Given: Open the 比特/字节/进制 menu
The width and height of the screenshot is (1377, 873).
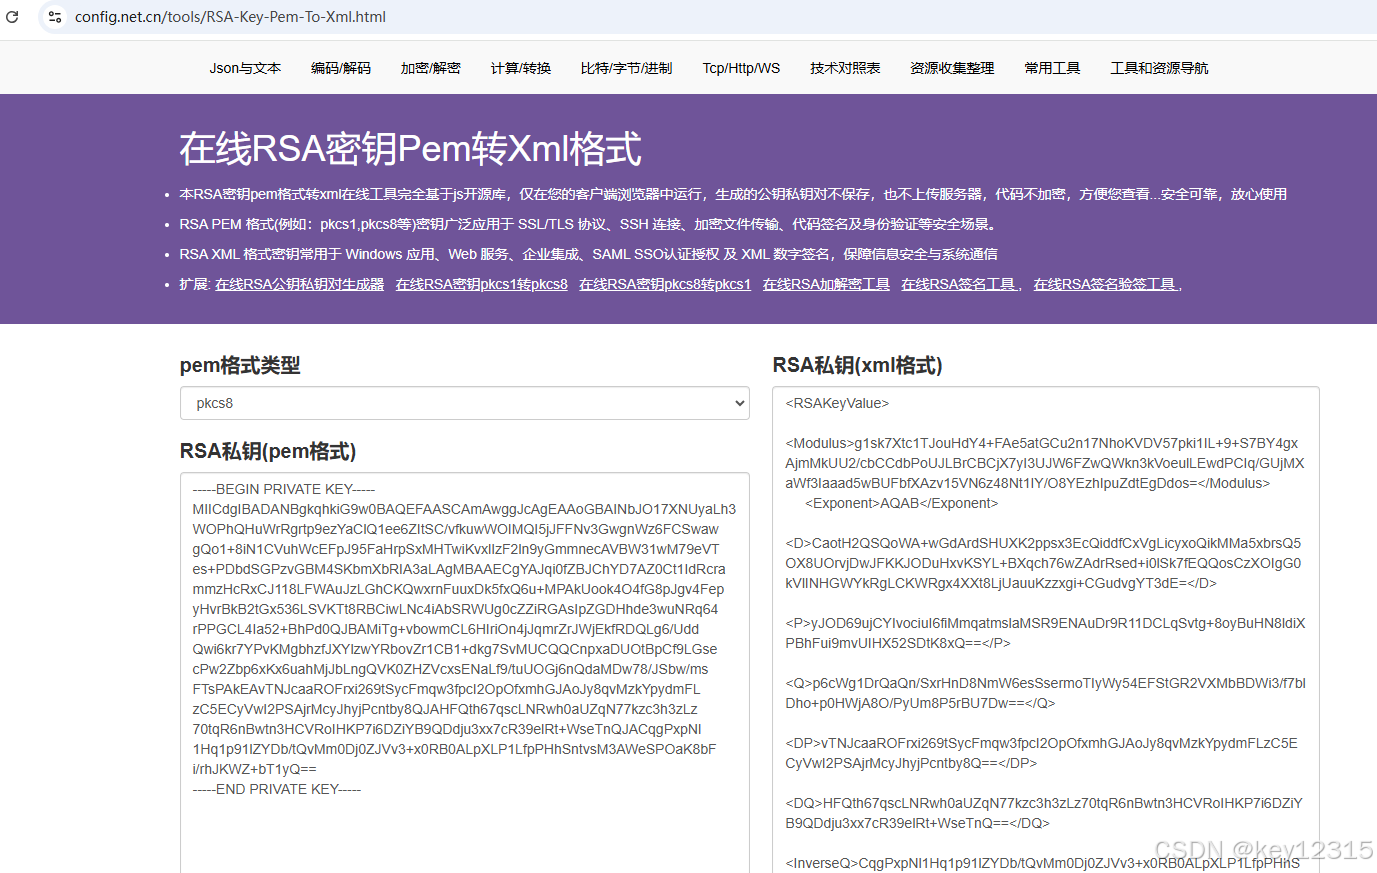Looking at the screenshot, I should coord(626,67).
